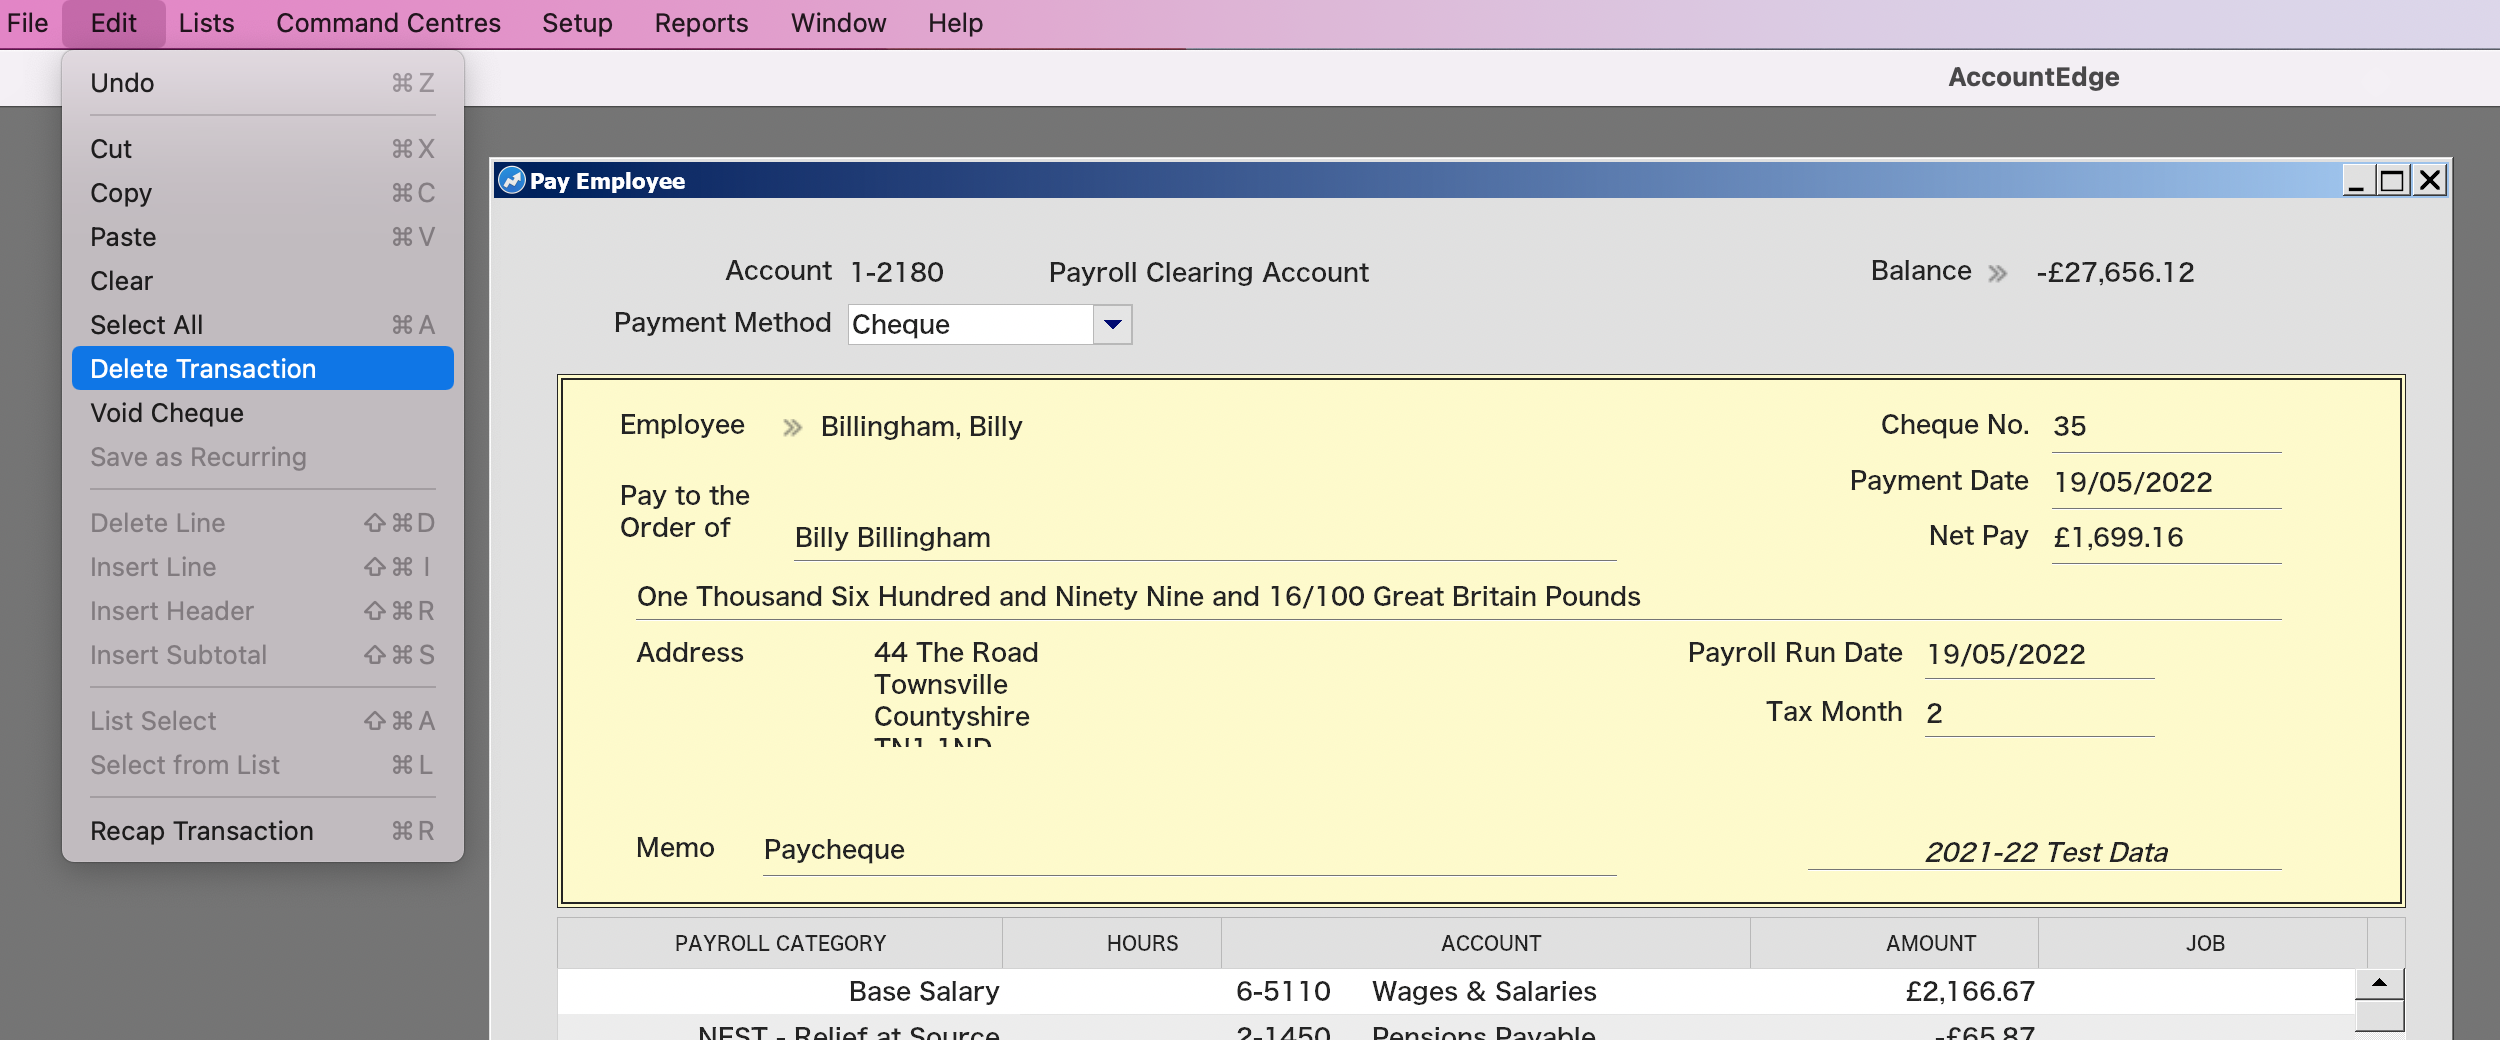Viewport: 2500px width, 1040px height.
Task: Maximize the Pay Employee window
Action: (x=2392, y=181)
